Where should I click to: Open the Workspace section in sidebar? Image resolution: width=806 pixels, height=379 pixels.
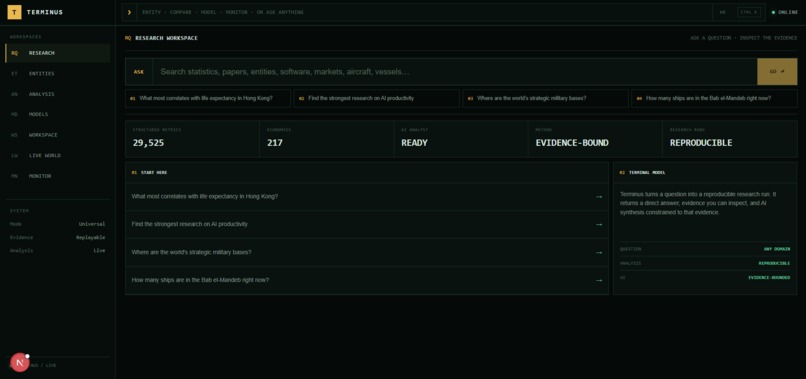click(58, 135)
